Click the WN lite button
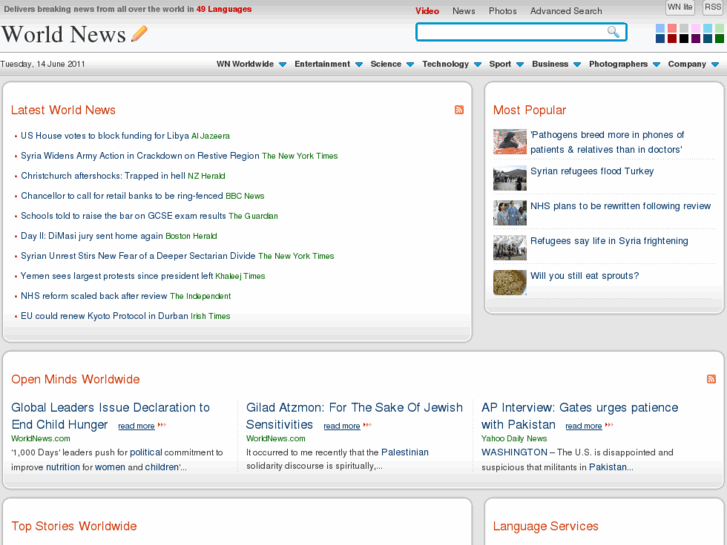Viewport: 727px width, 545px height. pos(680,7)
